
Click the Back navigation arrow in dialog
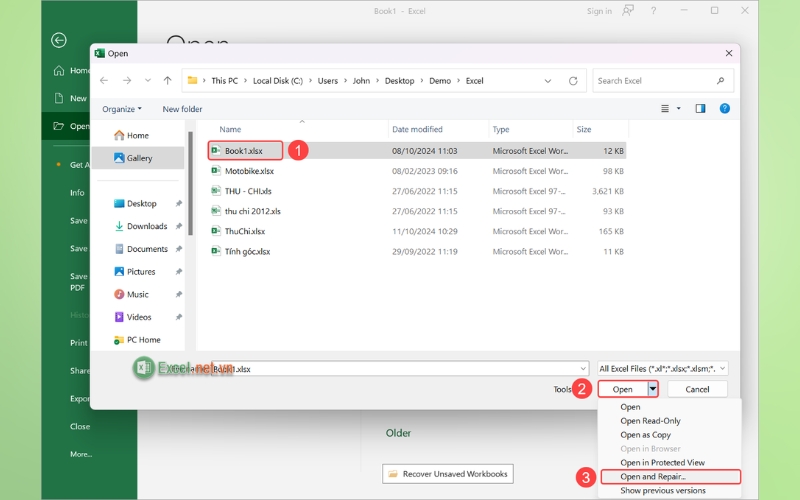coord(105,81)
